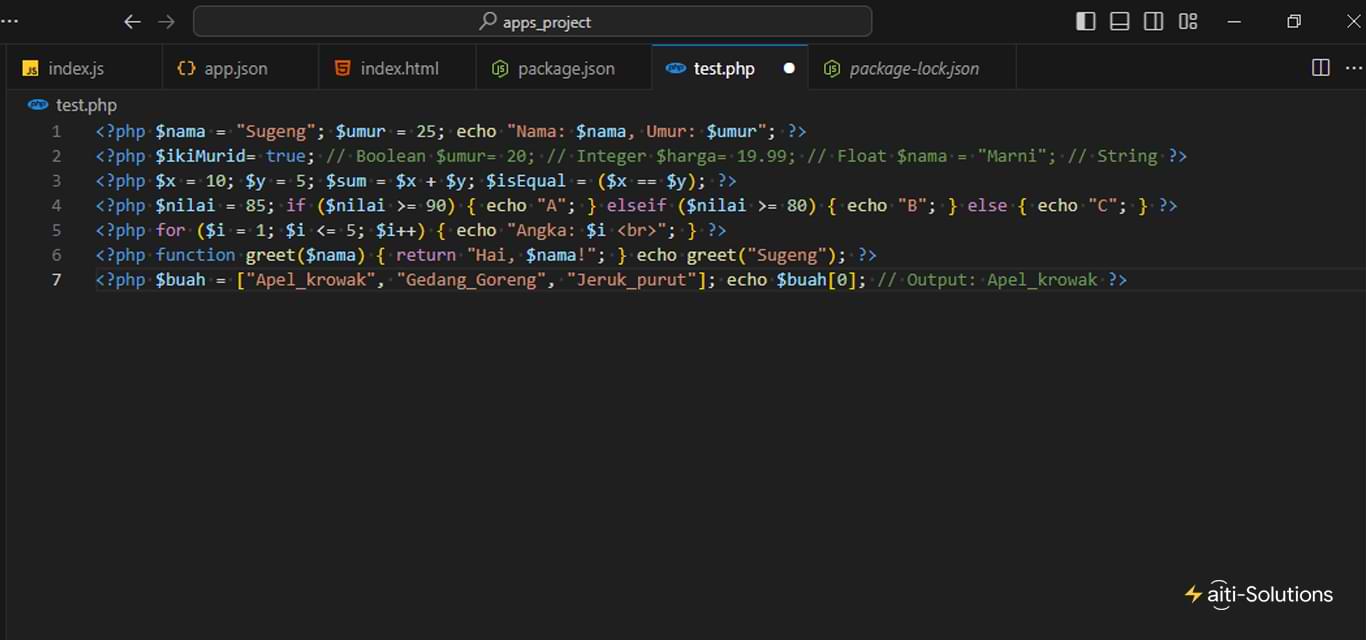Click the Node icon on package.json tab
Image resolution: width=1366 pixels, height=640 pixels.
coord(500,68)
